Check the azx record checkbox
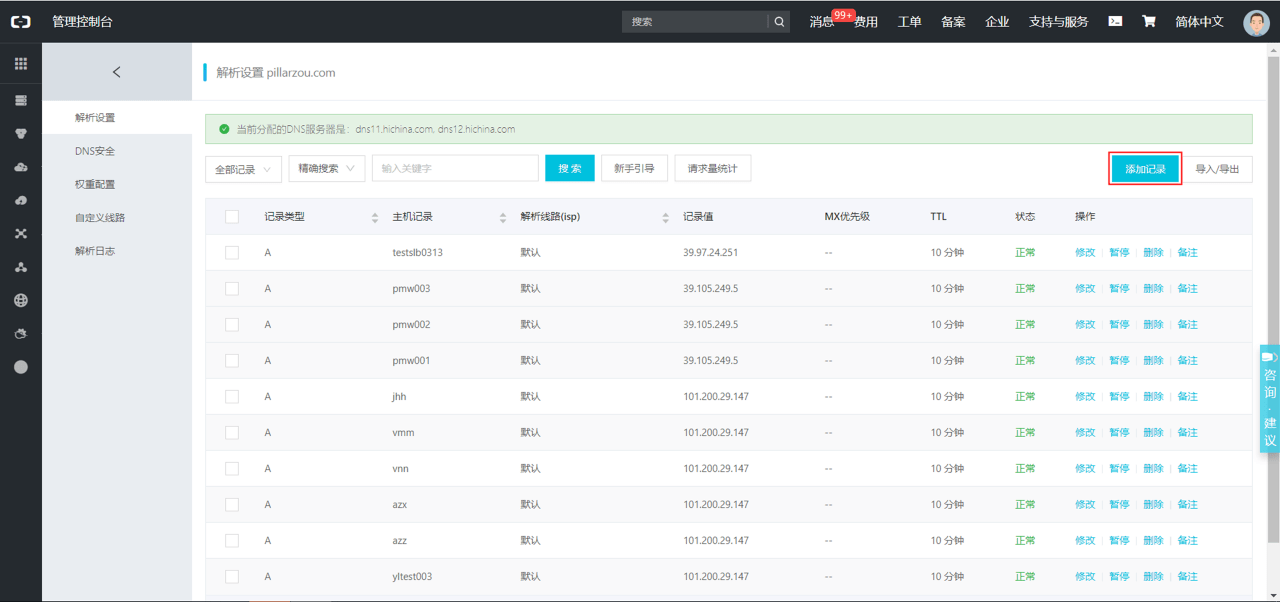This screenshot has width=1280, height=602. [x=232, y=505]
